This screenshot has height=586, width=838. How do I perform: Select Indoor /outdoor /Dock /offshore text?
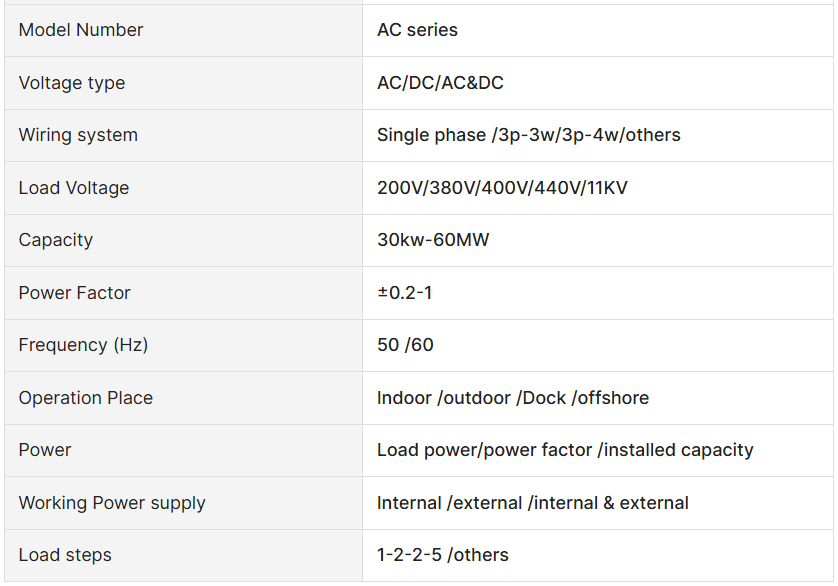[513, 398]
